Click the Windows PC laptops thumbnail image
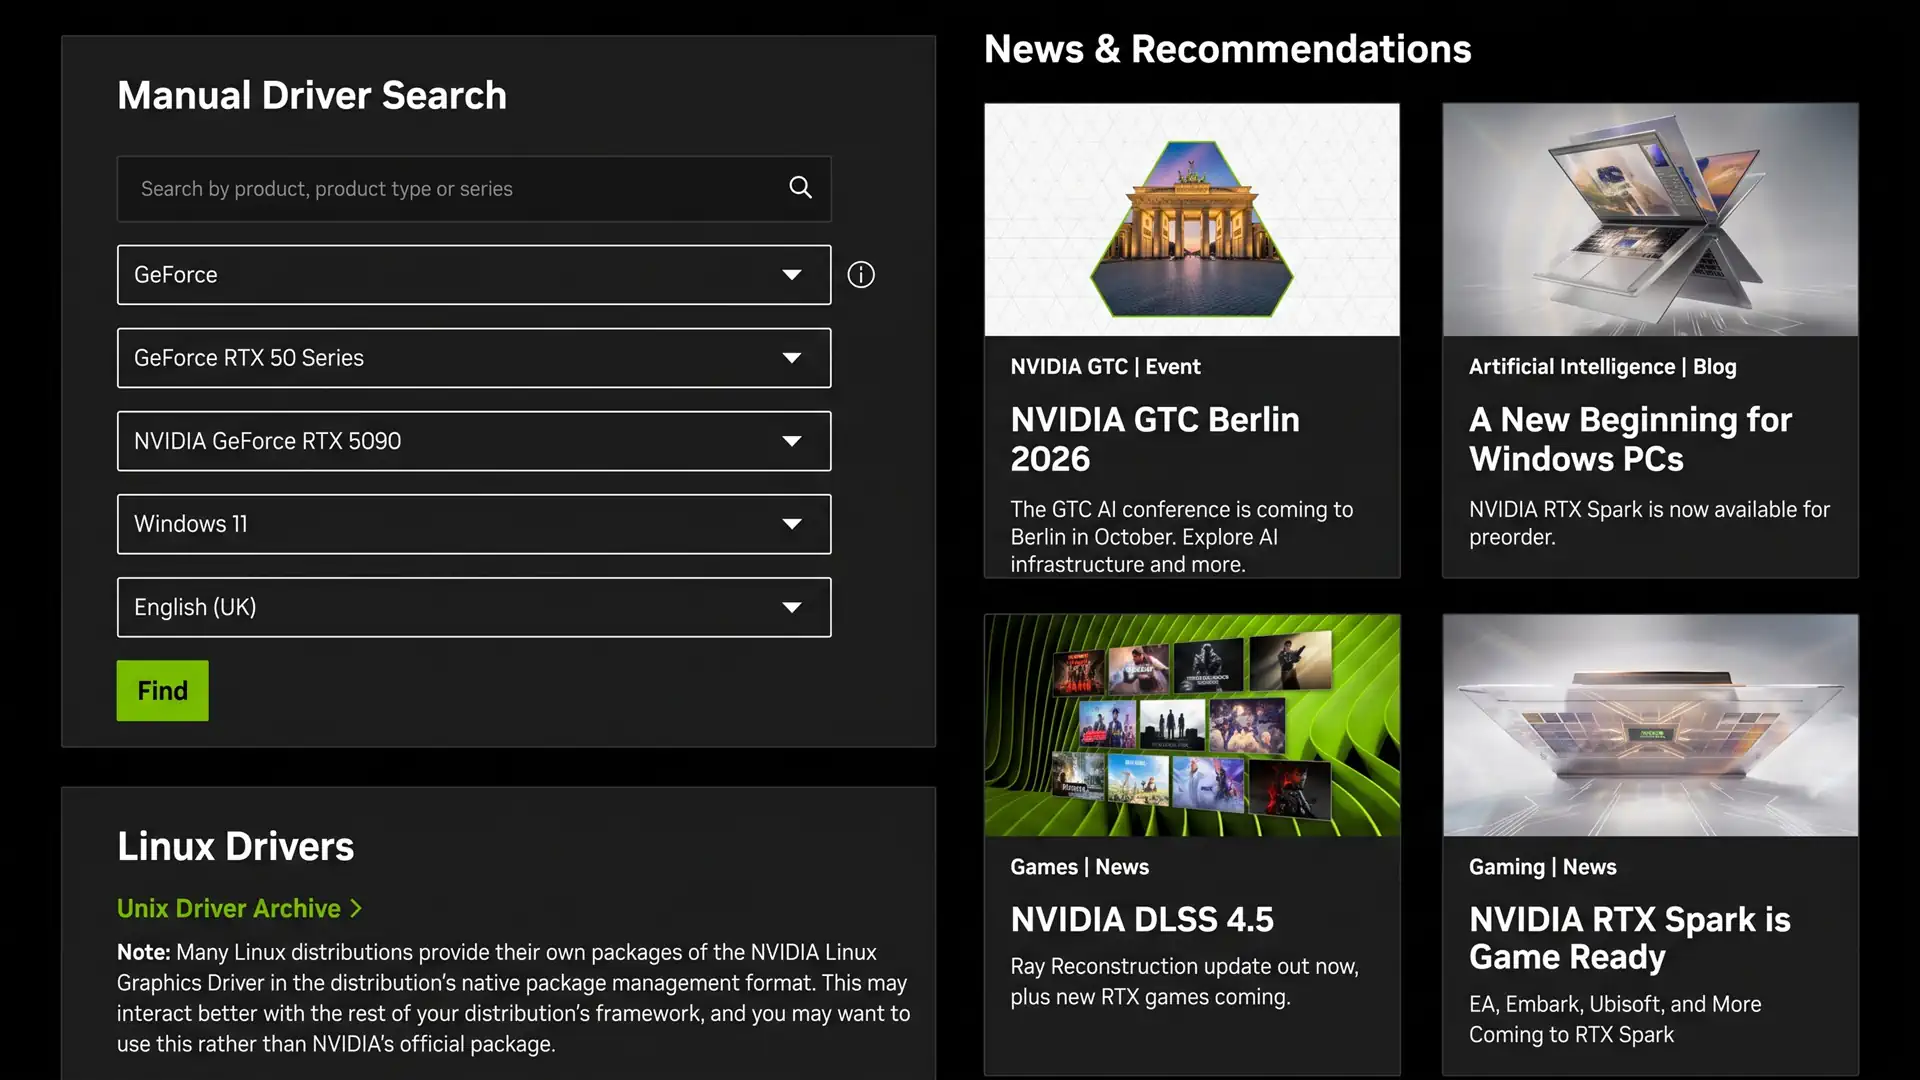Viewport: 1920px width, 1080px height. tap(1650, 219)
